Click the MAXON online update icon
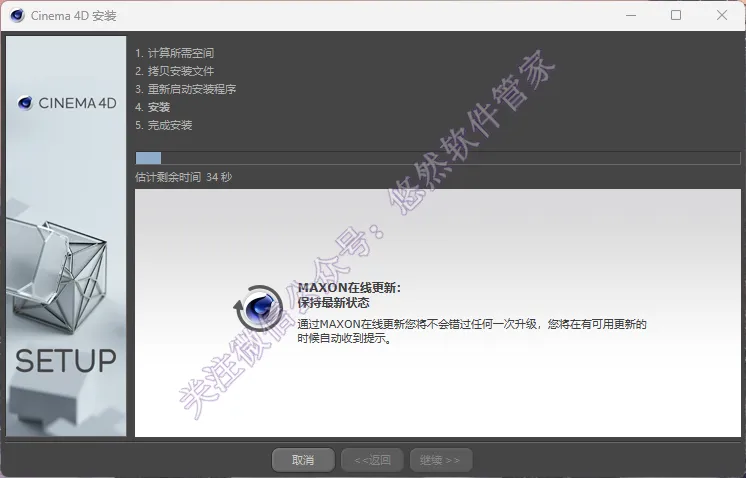This screenshot has height=478, width=746. click(x=258, y=308)
